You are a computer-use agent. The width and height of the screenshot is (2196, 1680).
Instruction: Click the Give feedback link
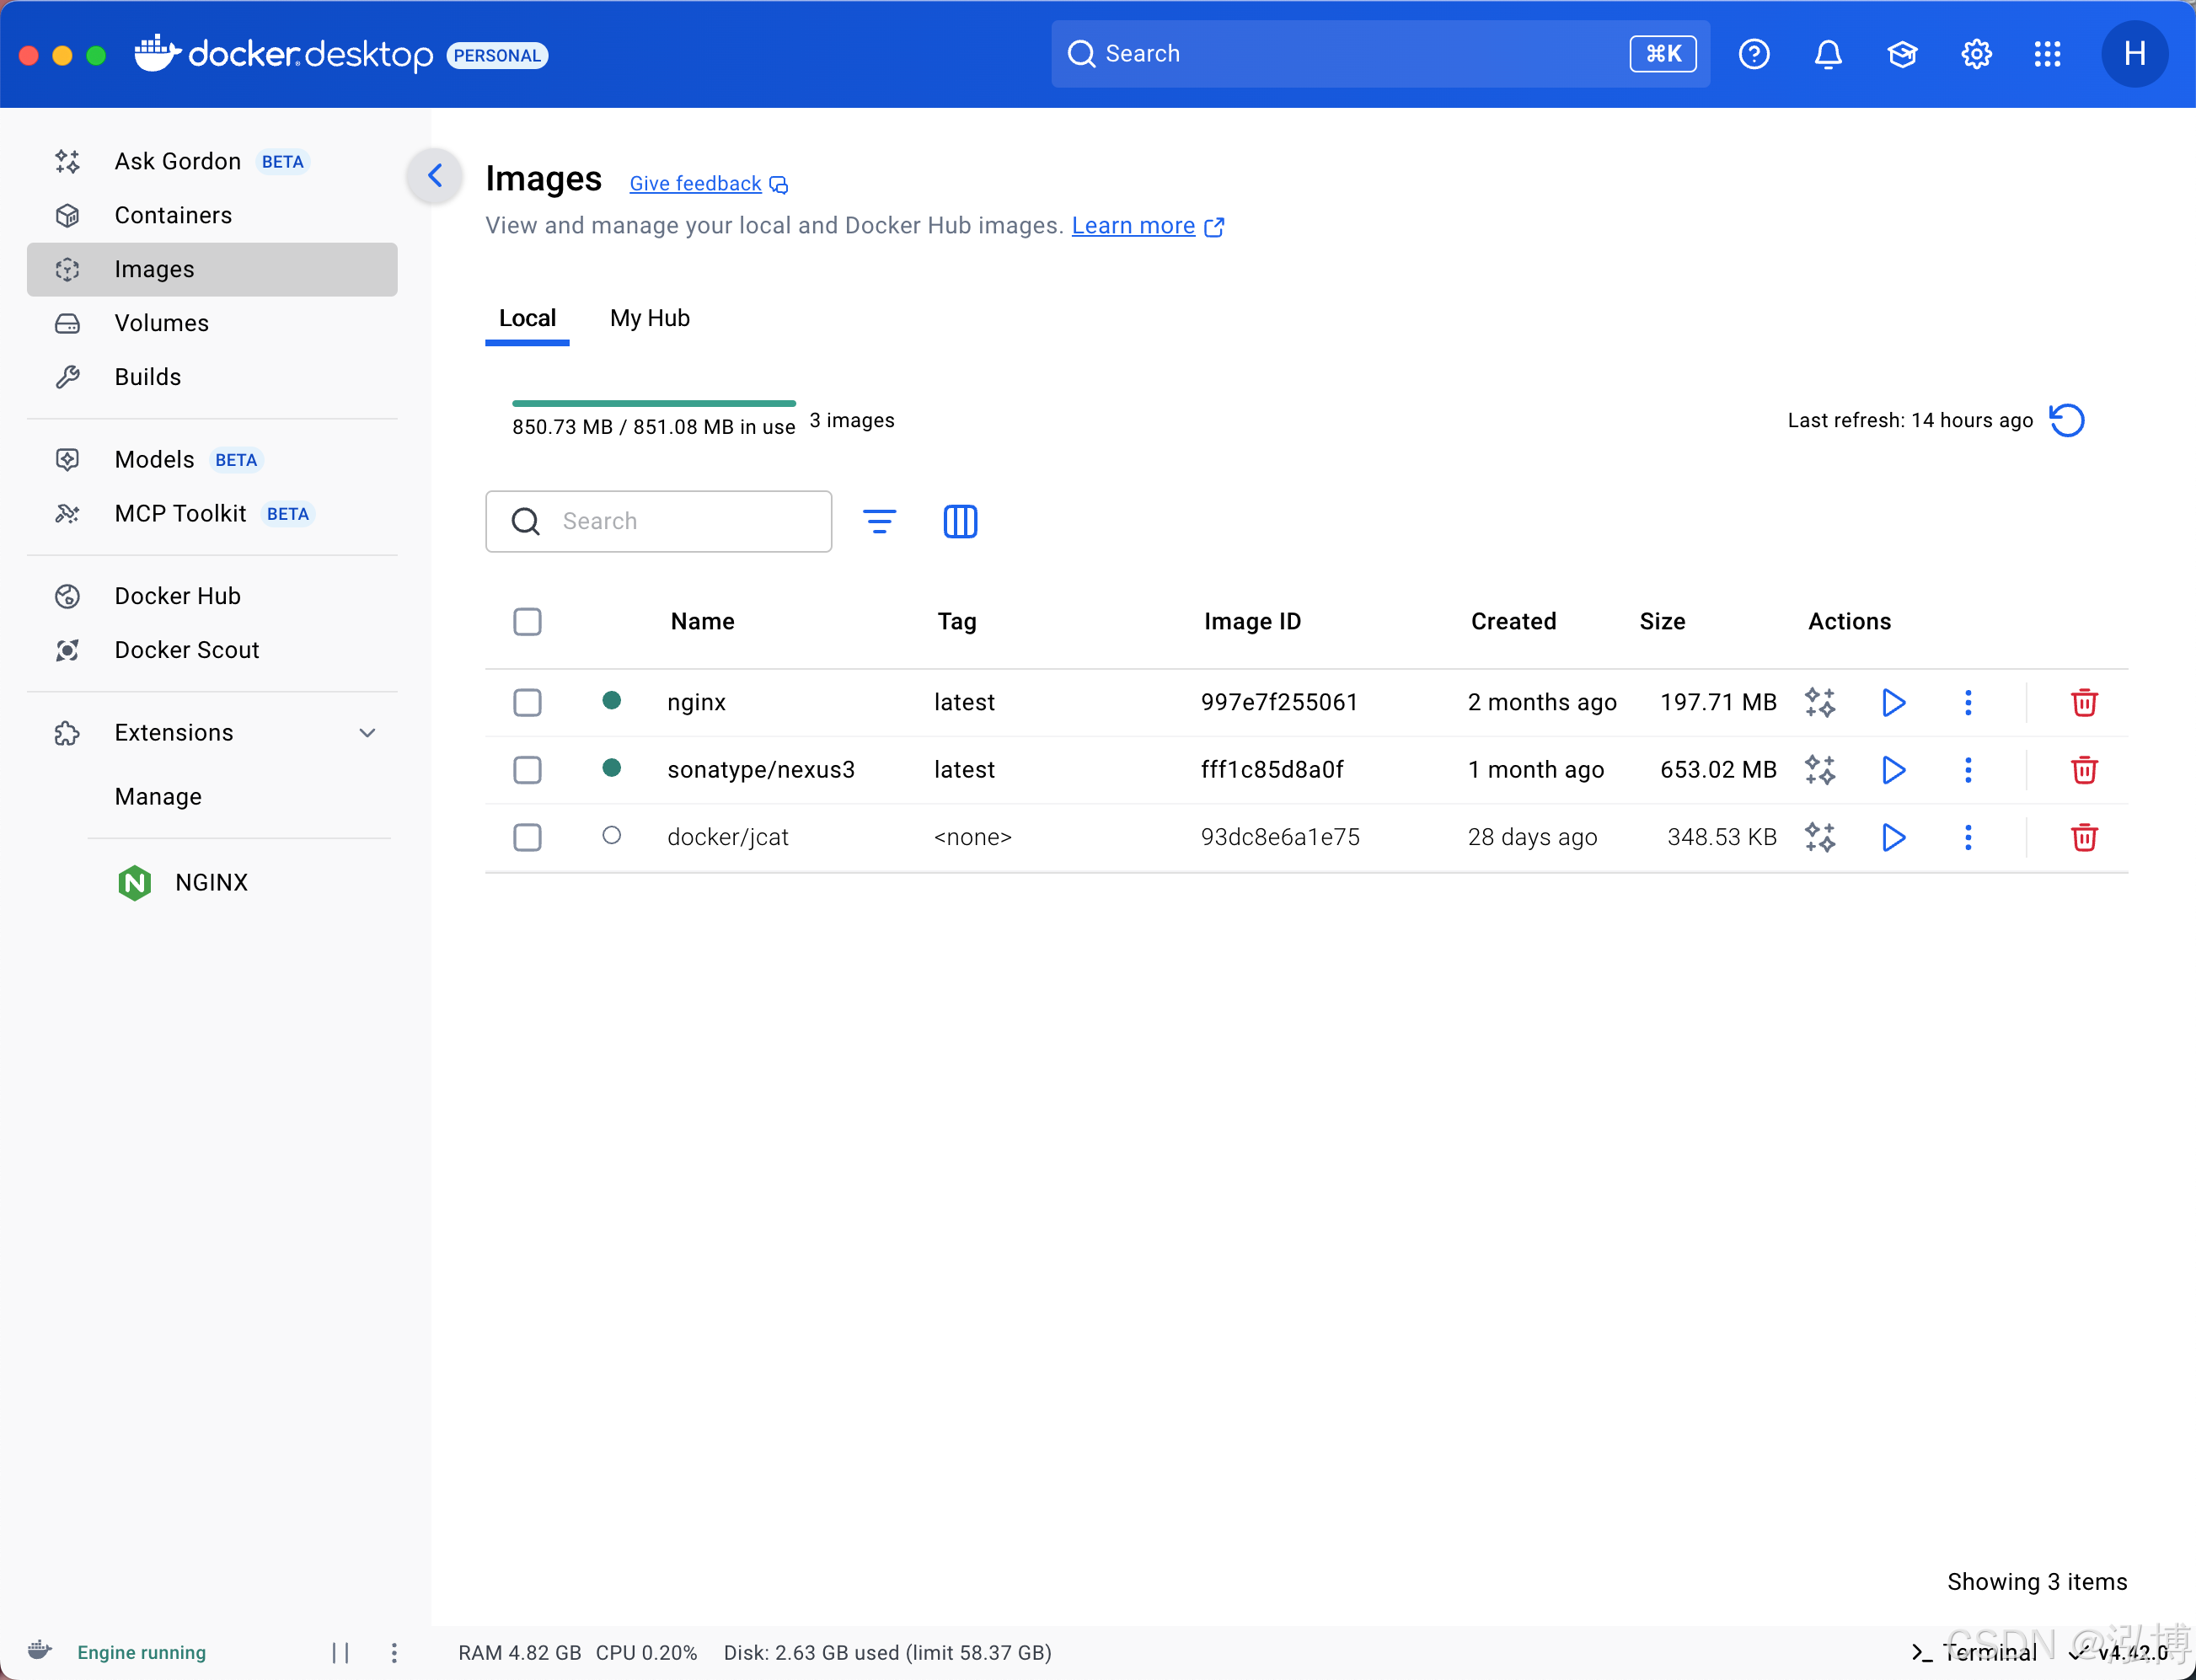pos(695,184)
